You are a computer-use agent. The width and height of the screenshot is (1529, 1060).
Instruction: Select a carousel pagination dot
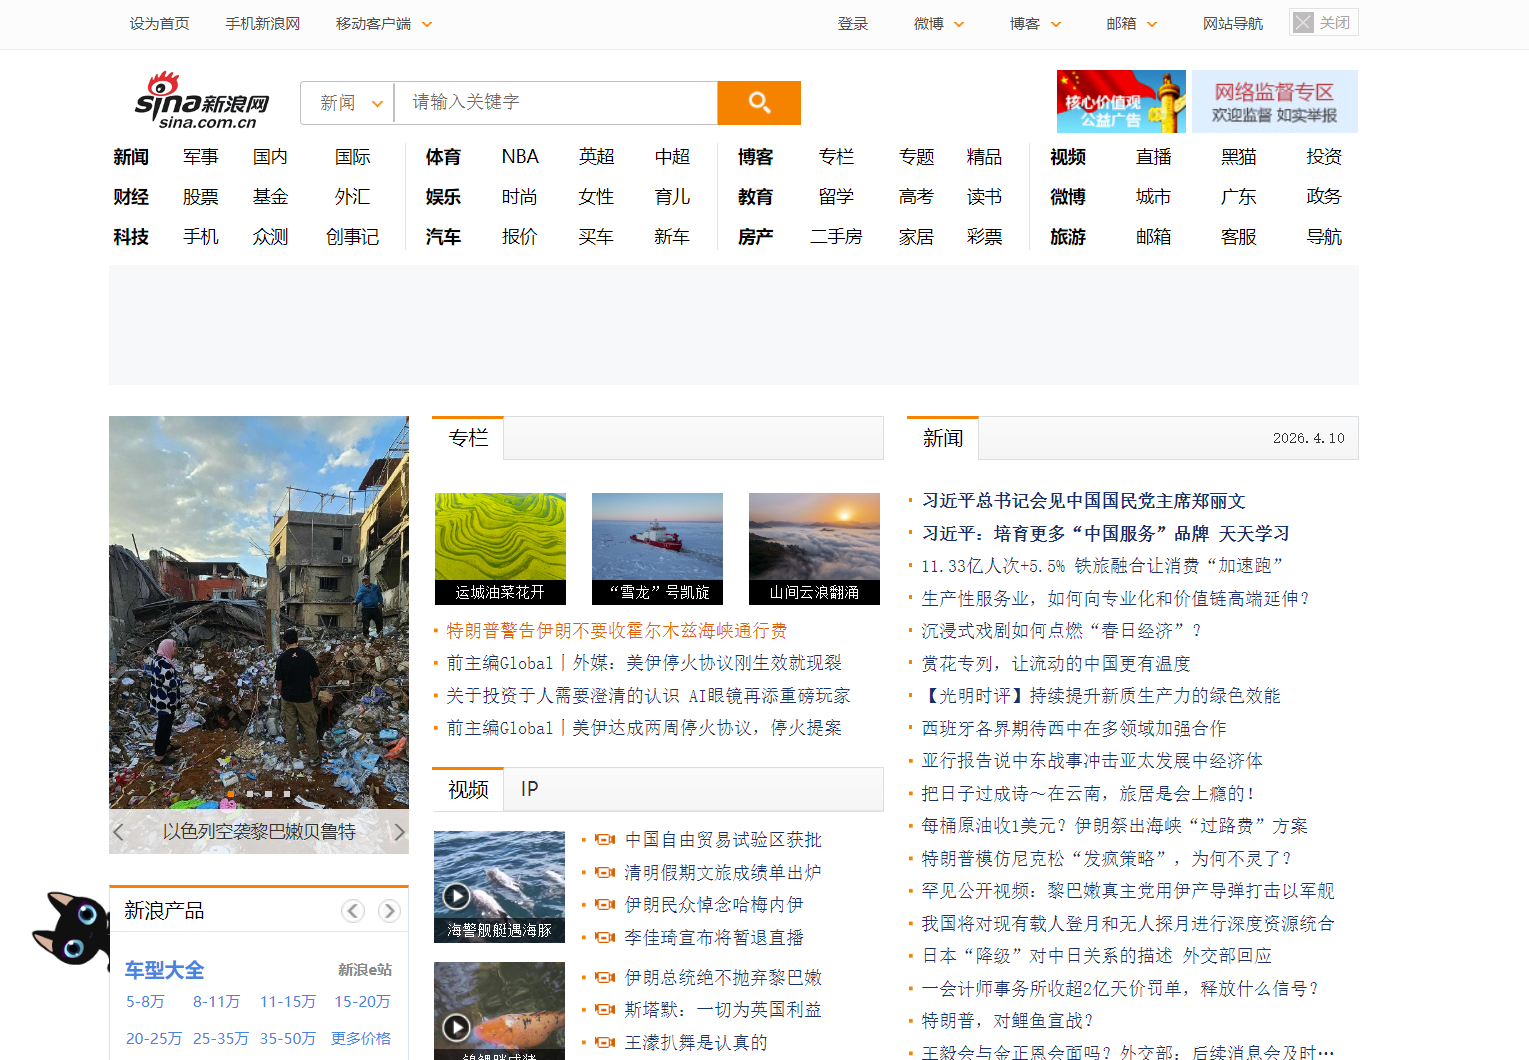click(250, 794)
